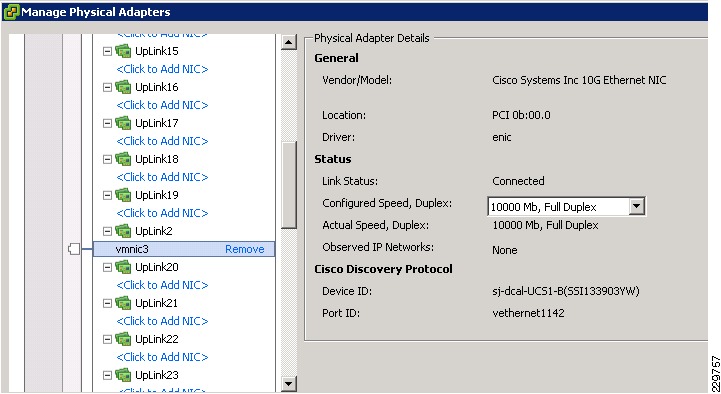Viewport: 721px width, 394px height.
Task: Click the UpLink18 green NIC icon
Action: (123, 159)
